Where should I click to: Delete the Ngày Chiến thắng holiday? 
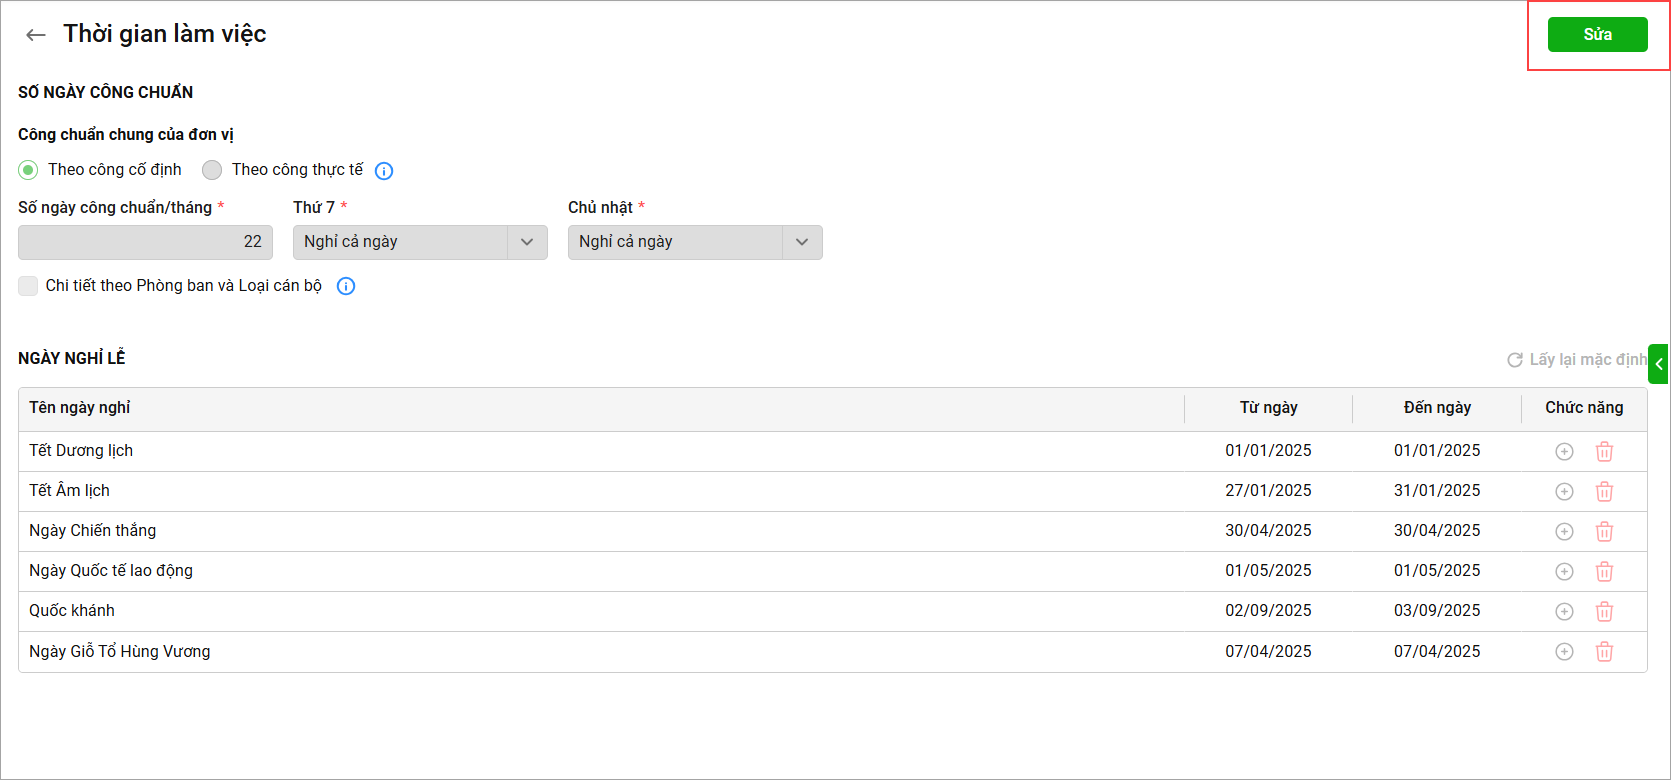coord(1604,532)
